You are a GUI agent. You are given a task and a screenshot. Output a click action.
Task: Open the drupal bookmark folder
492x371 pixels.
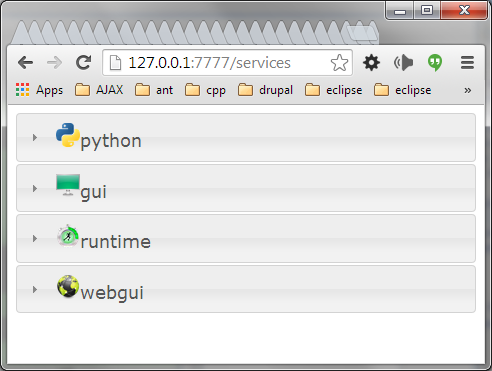265,90
